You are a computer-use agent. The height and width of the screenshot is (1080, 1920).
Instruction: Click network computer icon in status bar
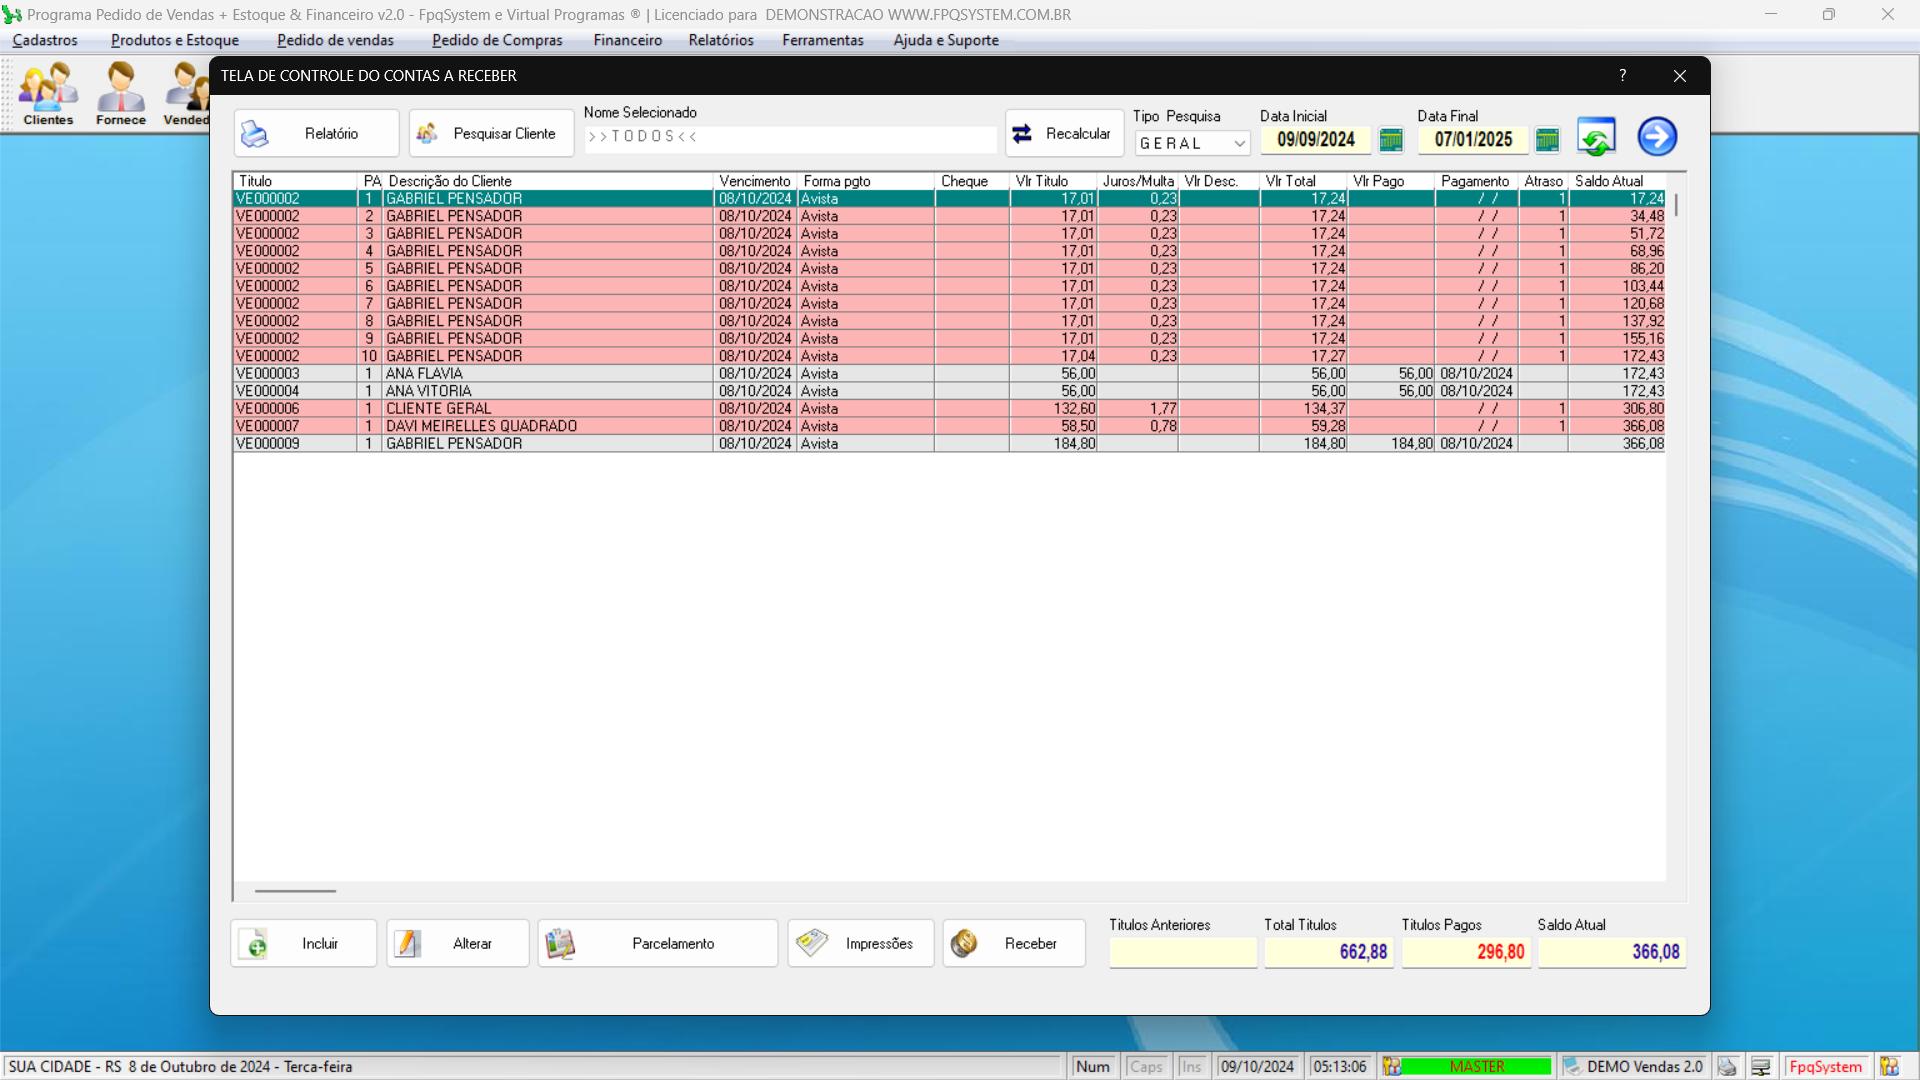pyautogui.click(x=1761, y=1067)
